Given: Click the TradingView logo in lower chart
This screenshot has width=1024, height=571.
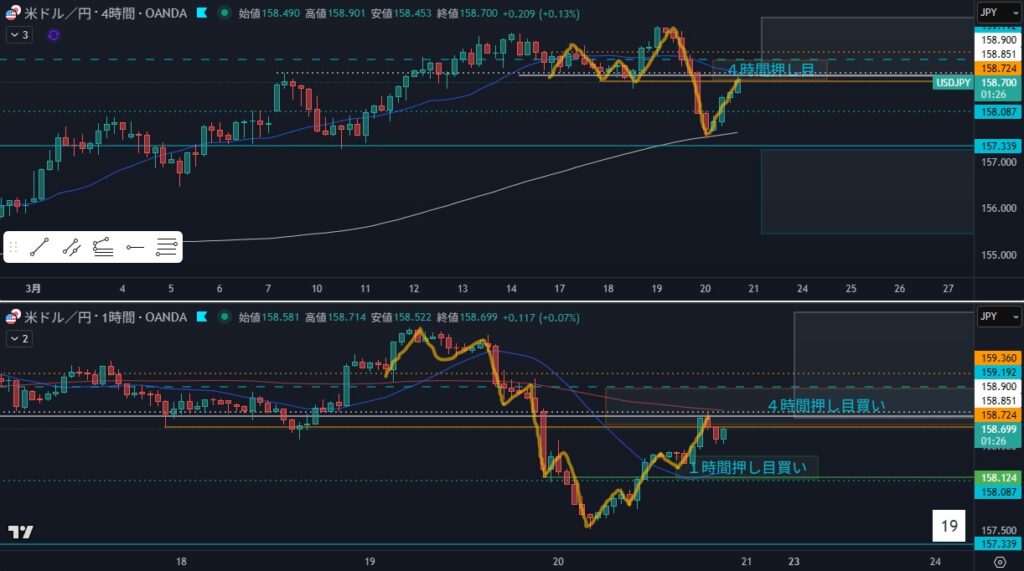Looking at the screenshot, I should 20,531.
